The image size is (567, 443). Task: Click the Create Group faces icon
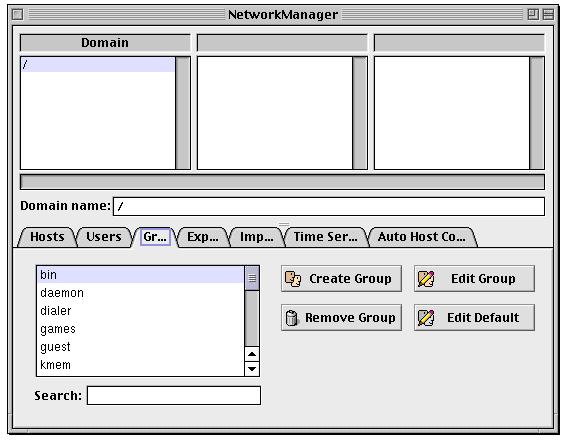[x=293, y=279]
